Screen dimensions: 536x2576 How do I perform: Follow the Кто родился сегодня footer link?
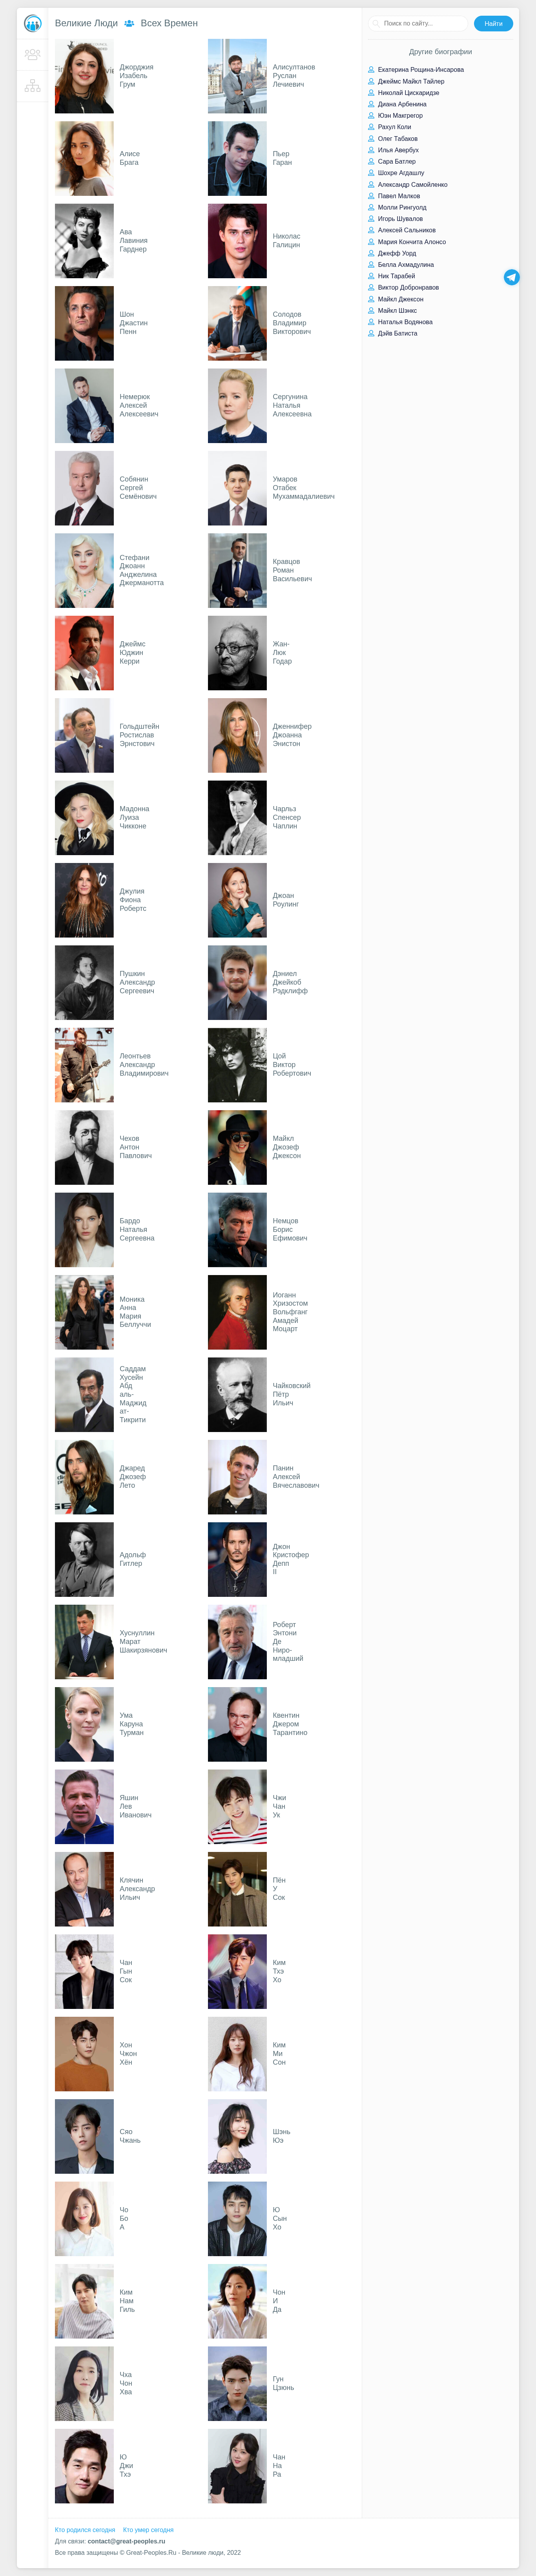85,2529
